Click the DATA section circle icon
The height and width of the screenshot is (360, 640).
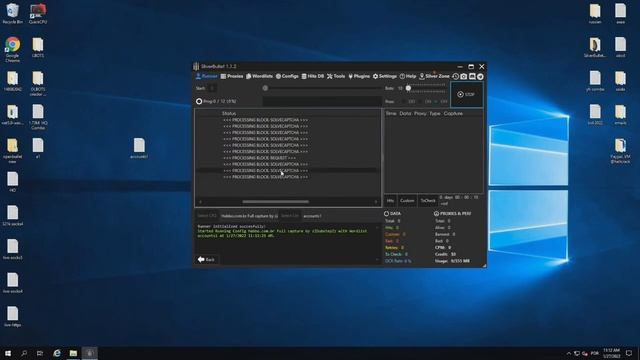point(387,213)
